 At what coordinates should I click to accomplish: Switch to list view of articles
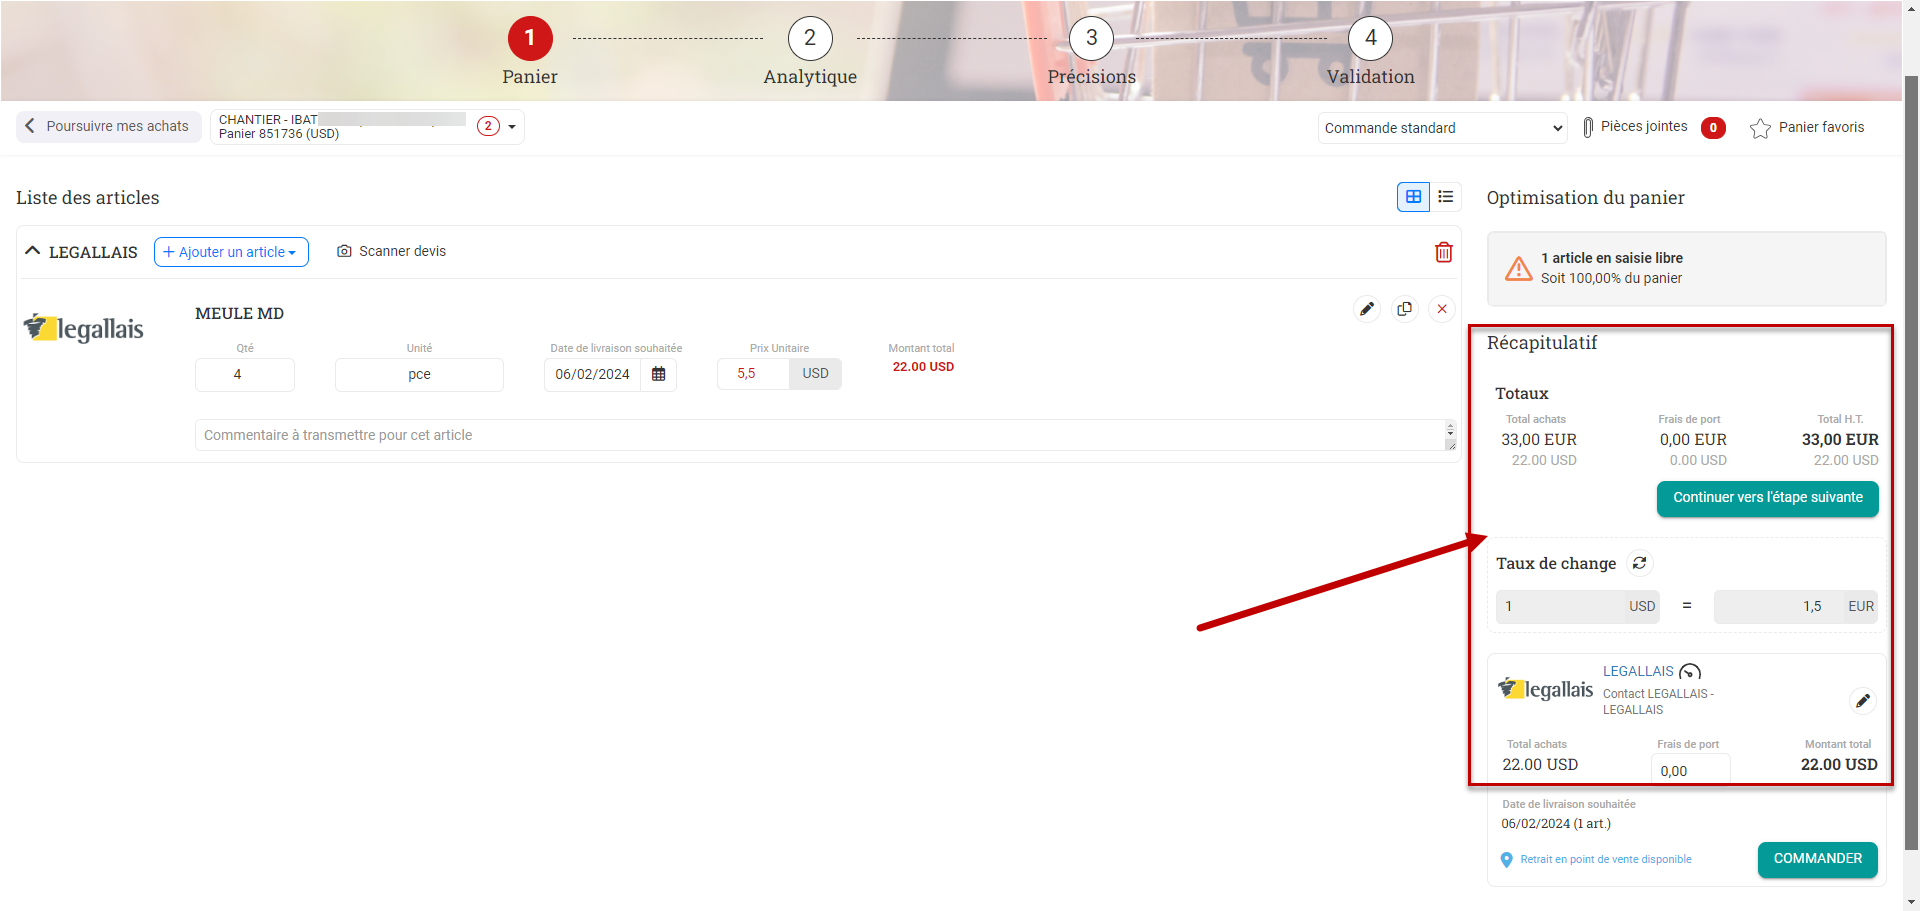point(1445,197)
